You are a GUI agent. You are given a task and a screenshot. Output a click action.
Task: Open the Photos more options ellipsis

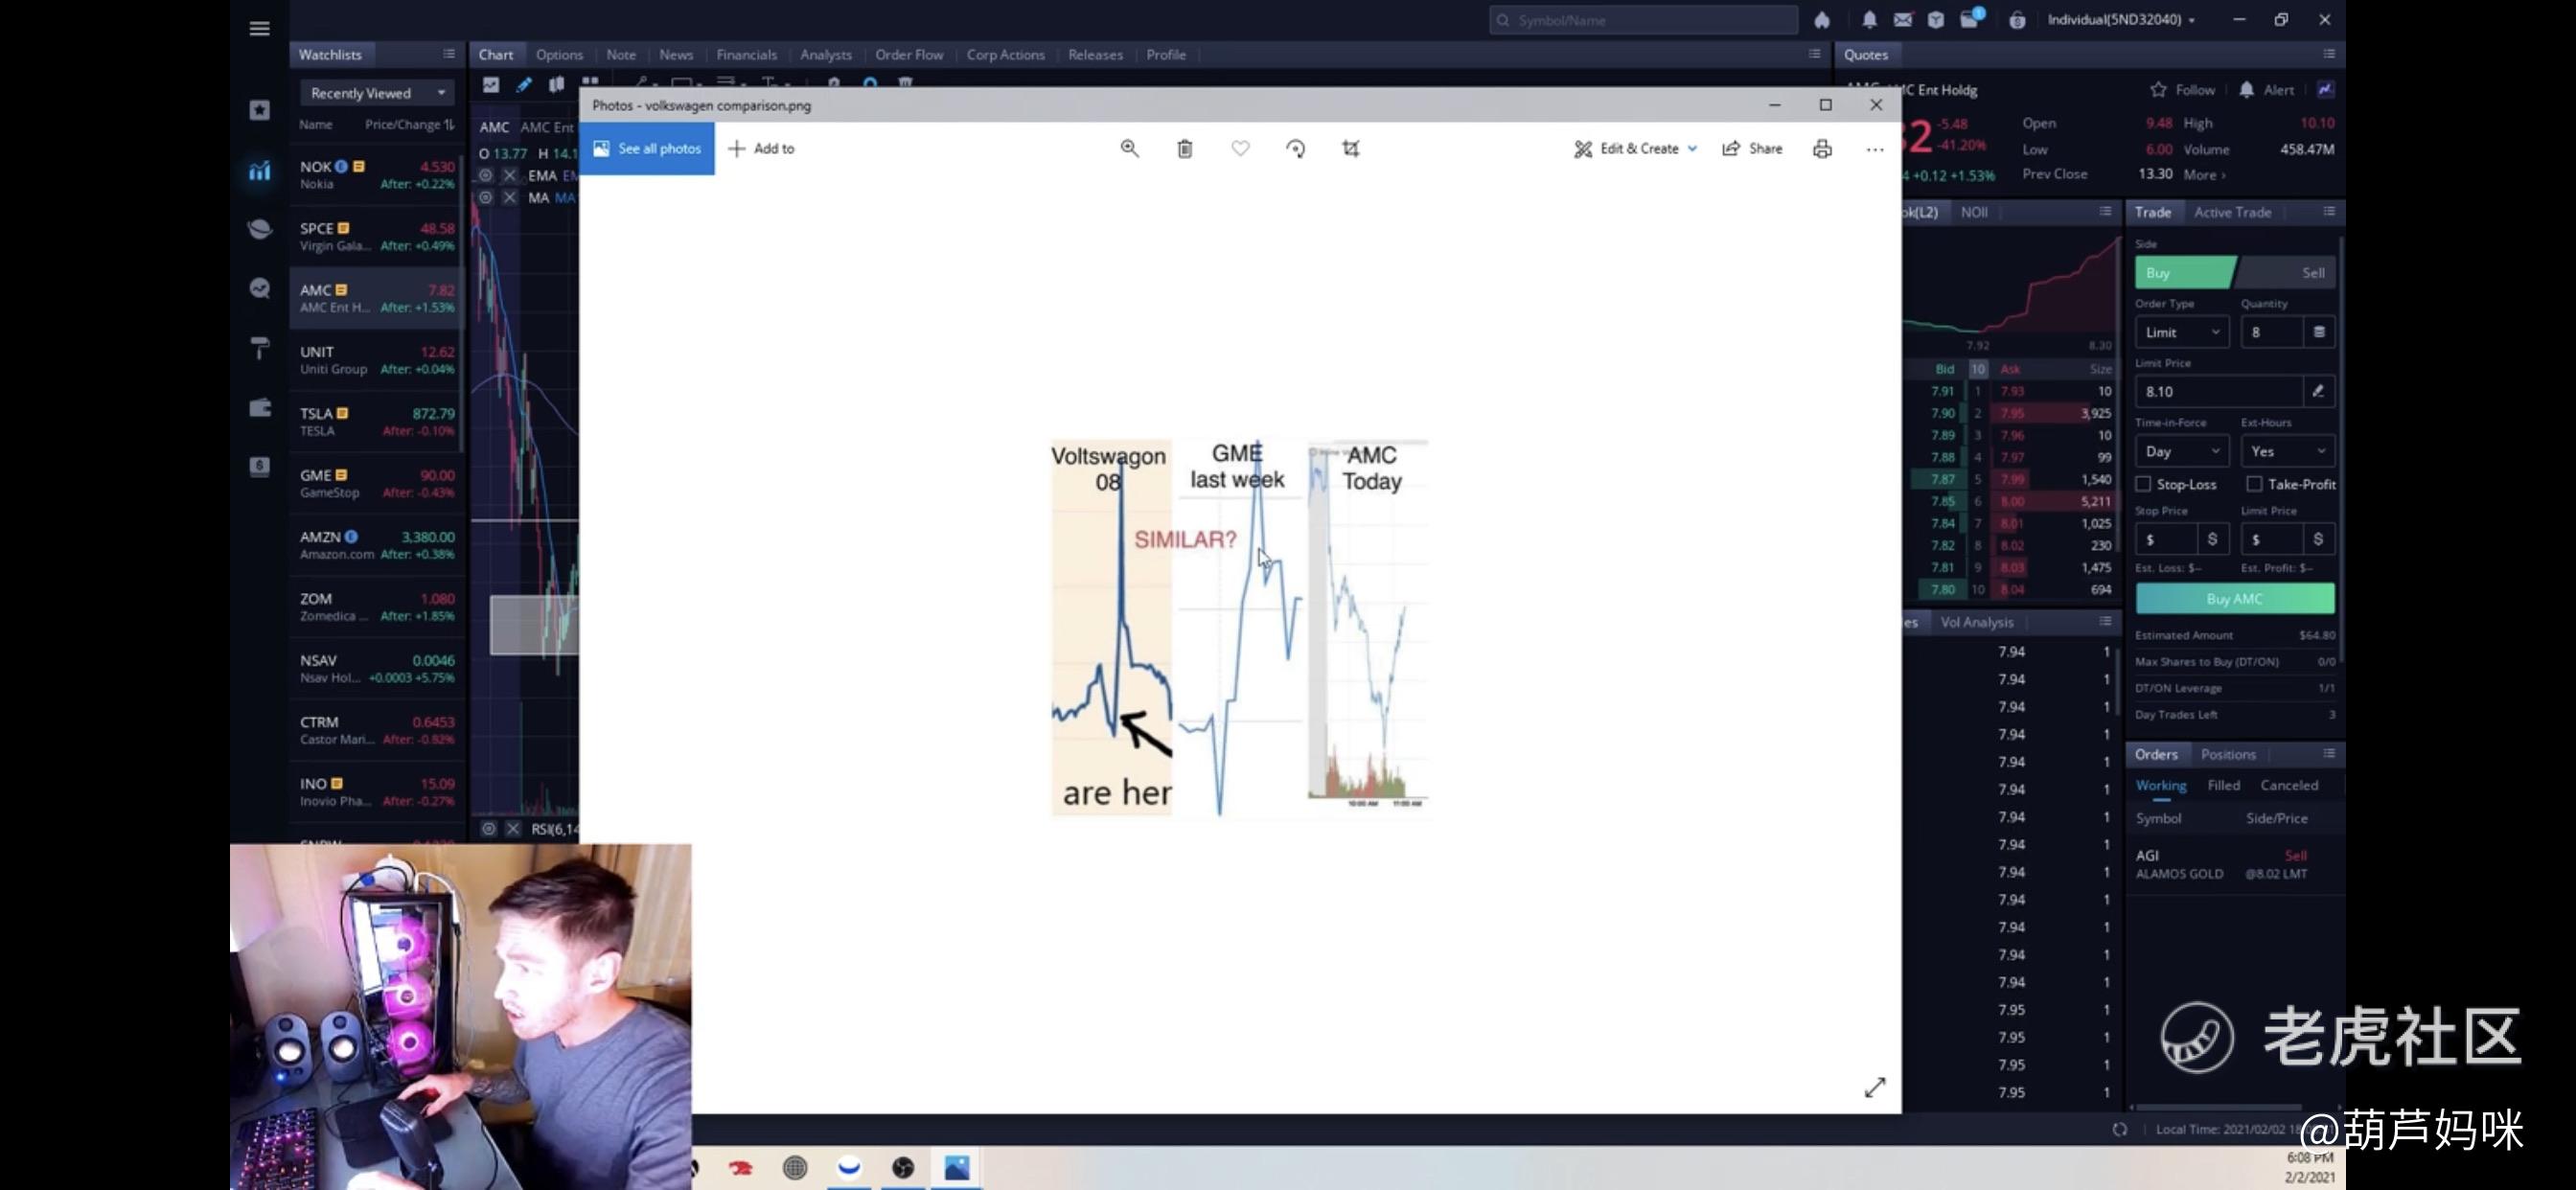(1874, 149)
